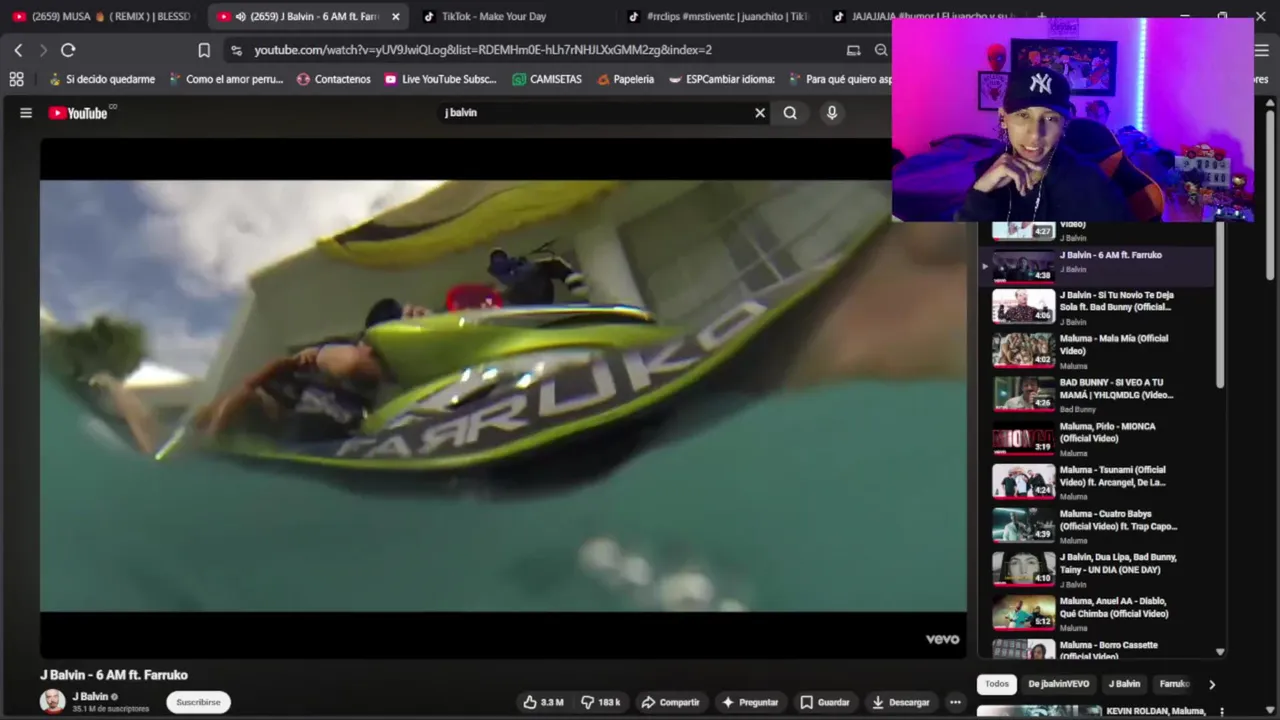Image resolution: width=1280 pixels, height=720 pixels.
Task: Open more actions three-dot menu under video
Action: coord(955,702)
